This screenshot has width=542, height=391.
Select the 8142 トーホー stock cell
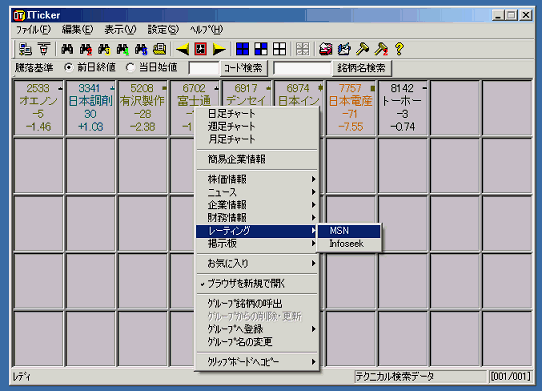pos(403,108)
